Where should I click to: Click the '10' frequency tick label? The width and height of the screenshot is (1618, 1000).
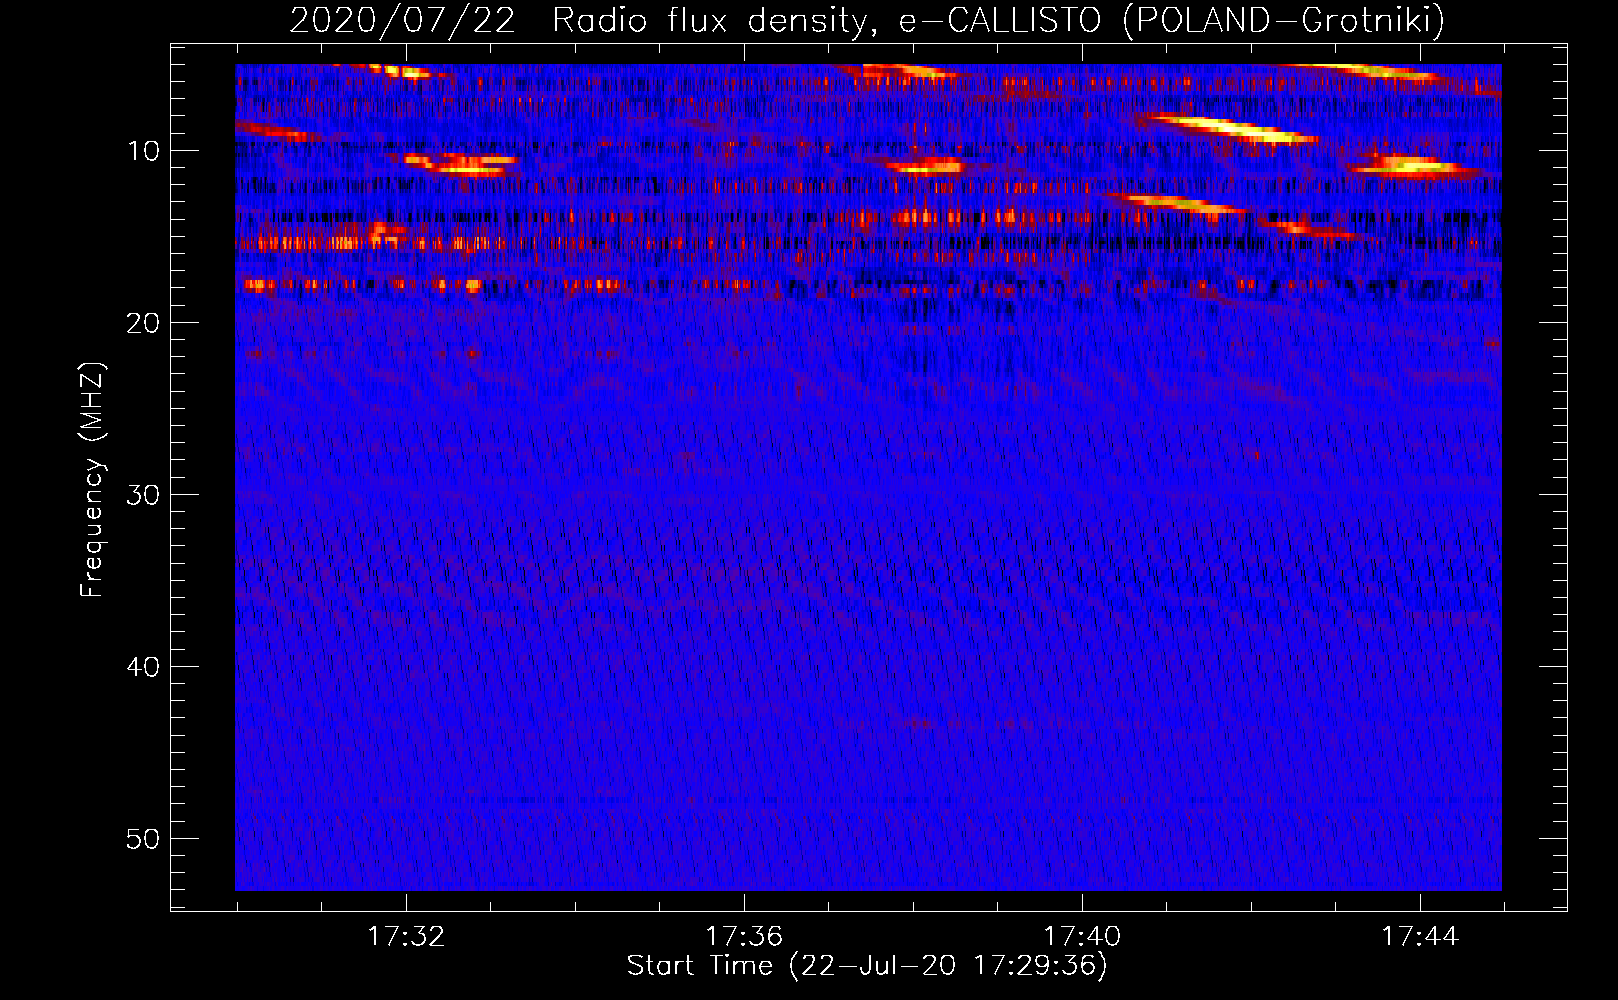coord(143,151)
